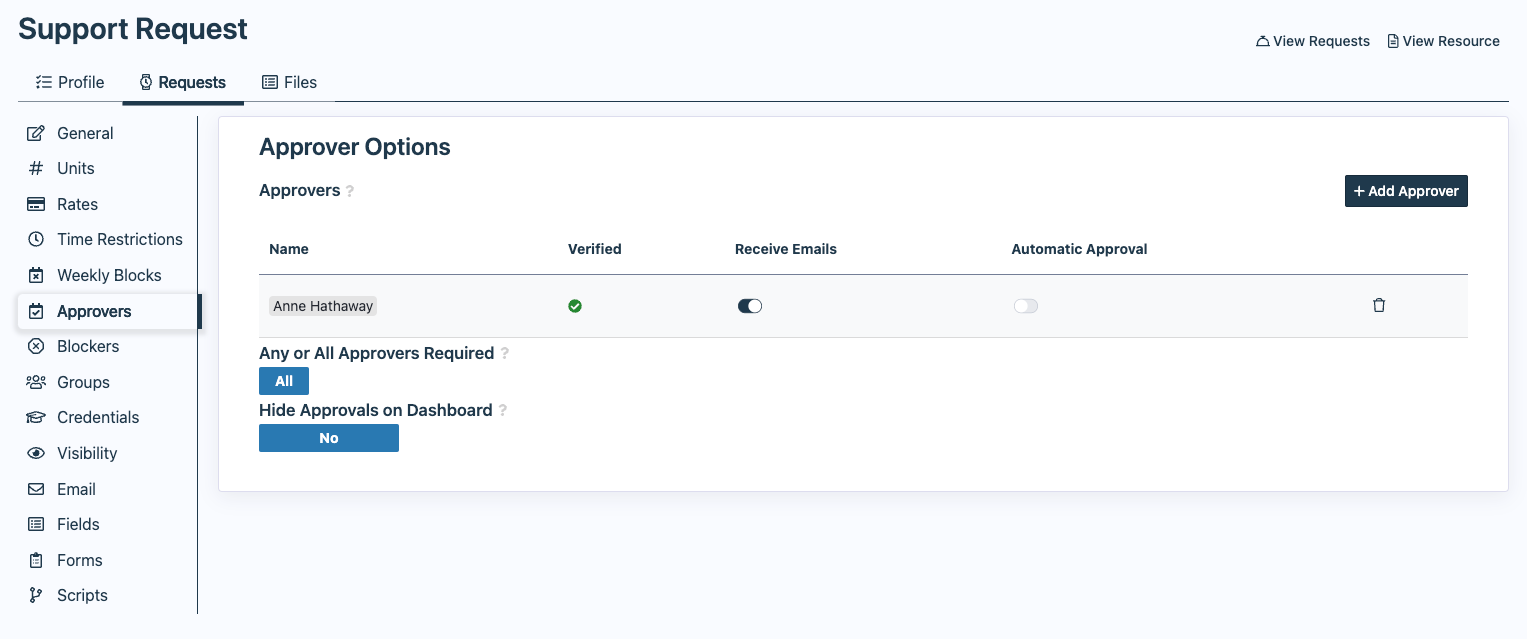Disable Receive Emails for Anne Hathaway
The width and height of the screenshot is (1527, 639).
[x=750, y=306]
